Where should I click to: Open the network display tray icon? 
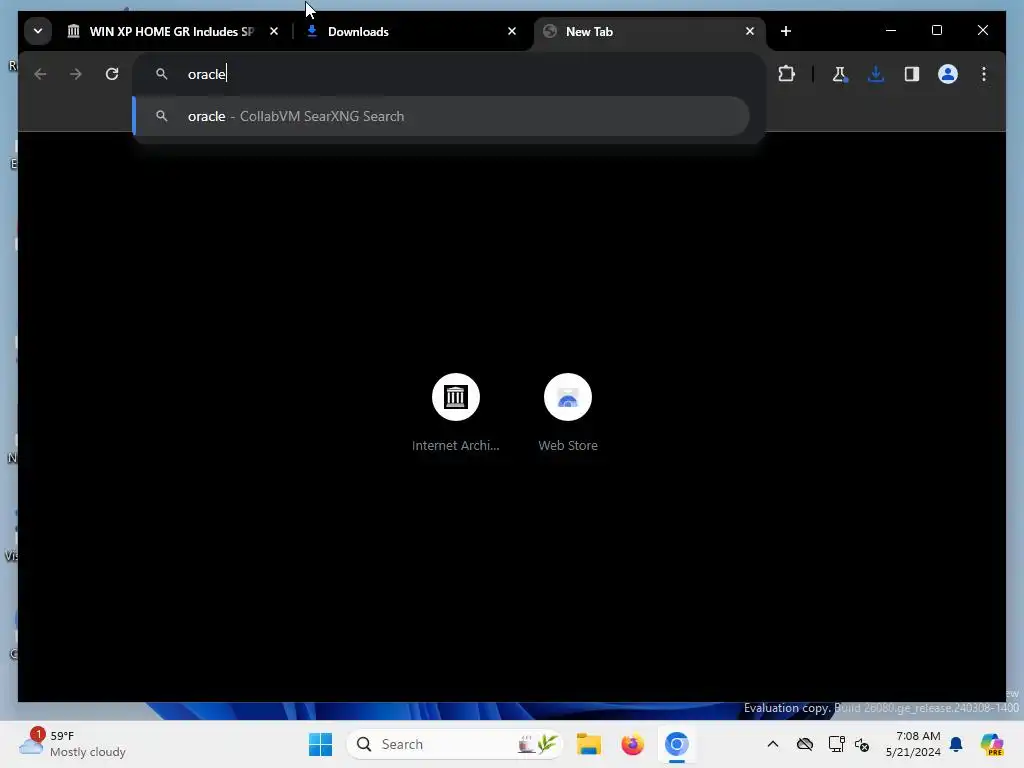pos(836,744)
